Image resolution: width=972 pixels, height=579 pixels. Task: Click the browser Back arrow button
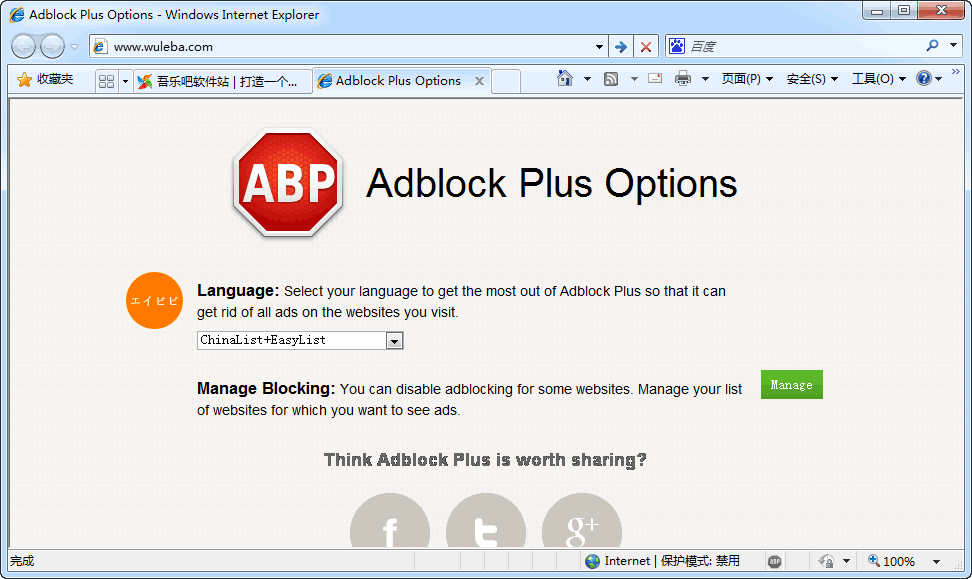tap(24, 46)
